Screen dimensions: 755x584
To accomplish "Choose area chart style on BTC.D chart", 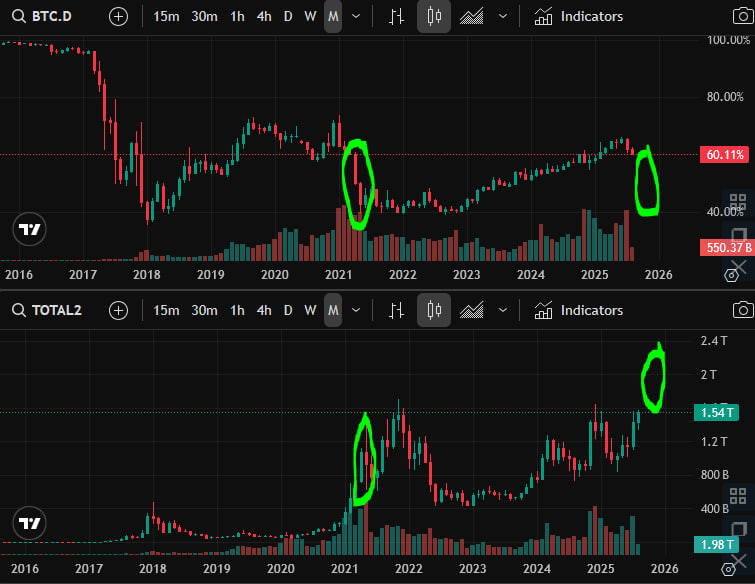I will coord(471,16).
